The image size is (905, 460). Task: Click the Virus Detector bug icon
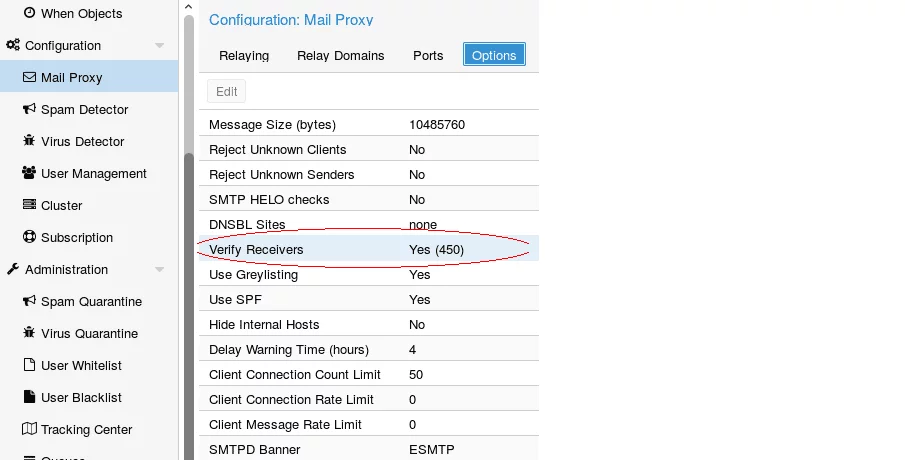pyautogui.click(x=30, y=142)
